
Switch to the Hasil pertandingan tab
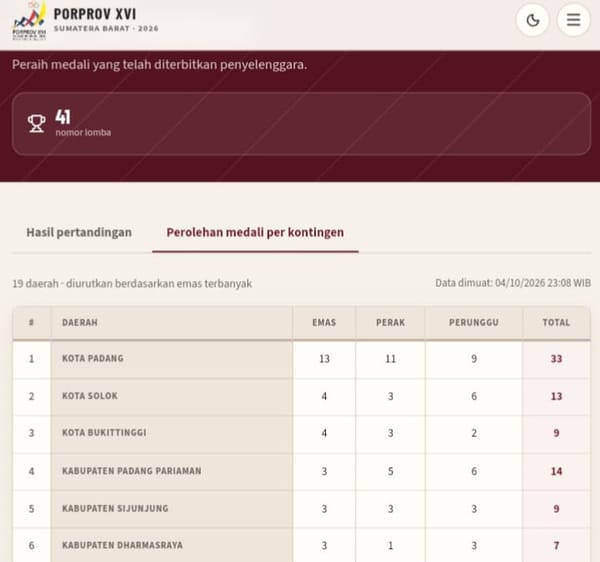click(79, 232)
